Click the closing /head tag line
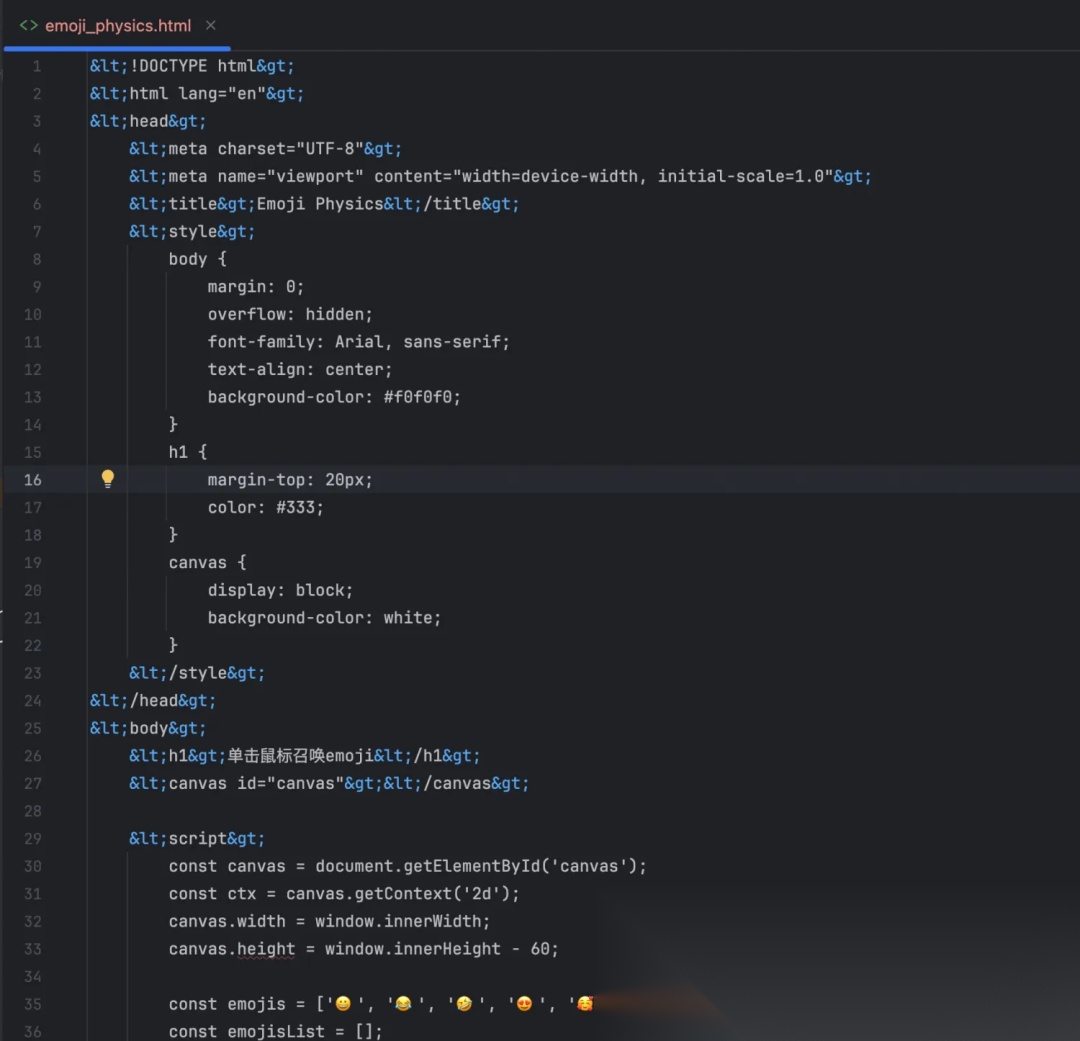1080x1041 pixels. 153,701
